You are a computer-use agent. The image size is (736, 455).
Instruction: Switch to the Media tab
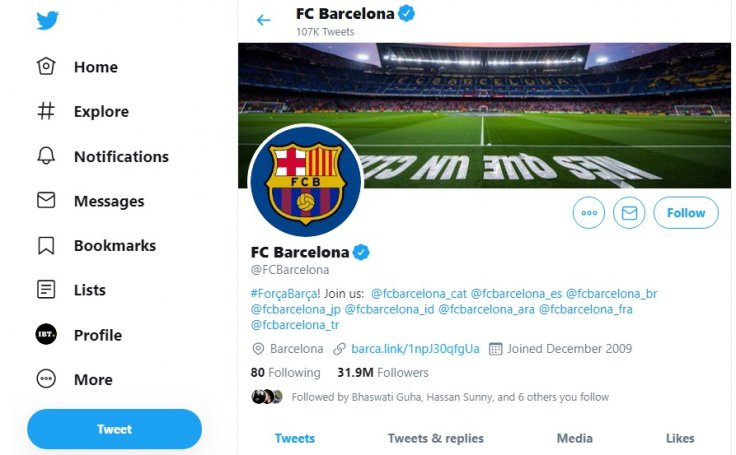point(575,438)
